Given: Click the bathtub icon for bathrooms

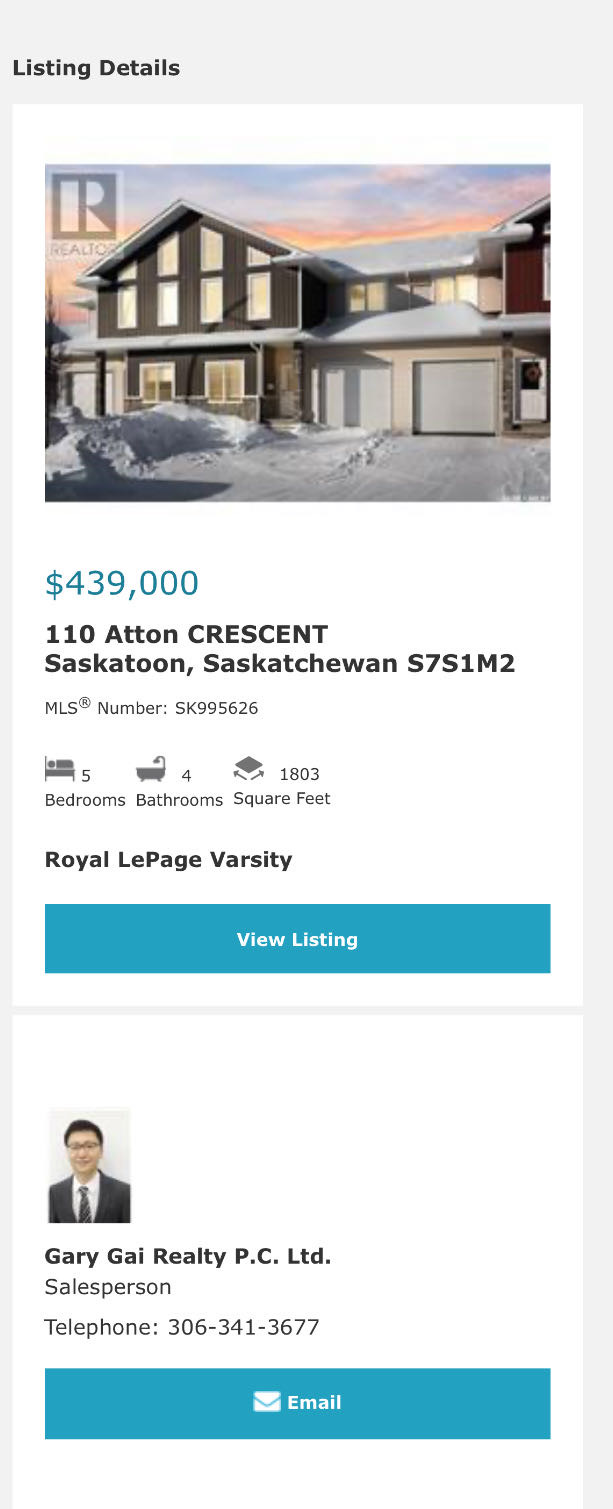Looking at the screenshot, I should point(151,769).
